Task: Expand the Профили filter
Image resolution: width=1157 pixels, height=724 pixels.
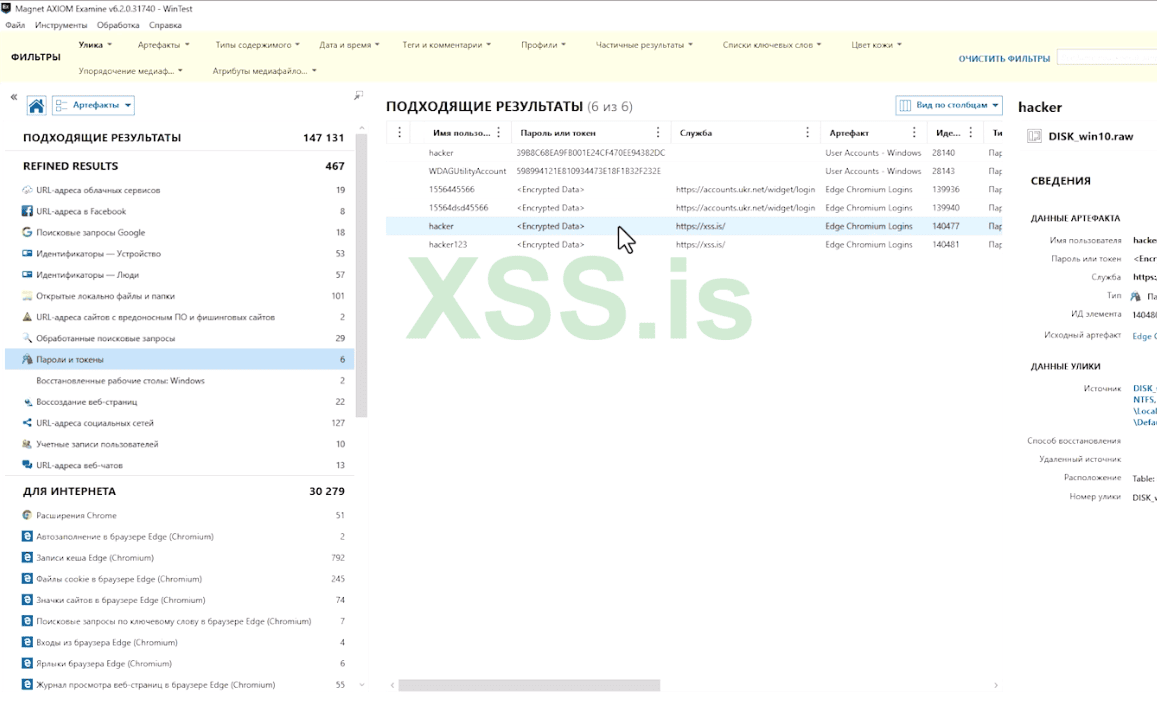Action: [543, 45]
